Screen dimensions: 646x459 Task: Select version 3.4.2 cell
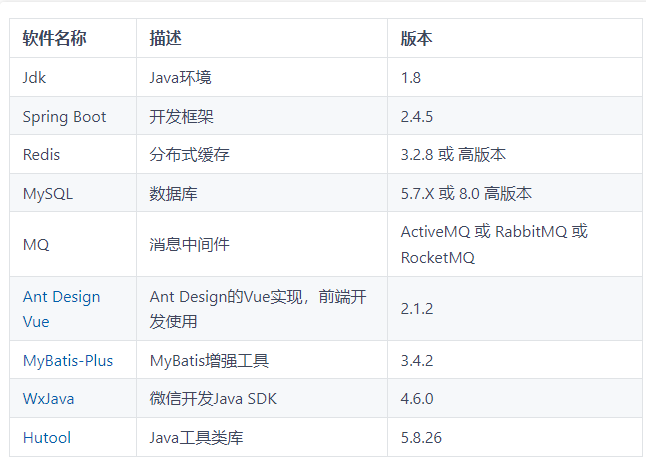(515, 360)
